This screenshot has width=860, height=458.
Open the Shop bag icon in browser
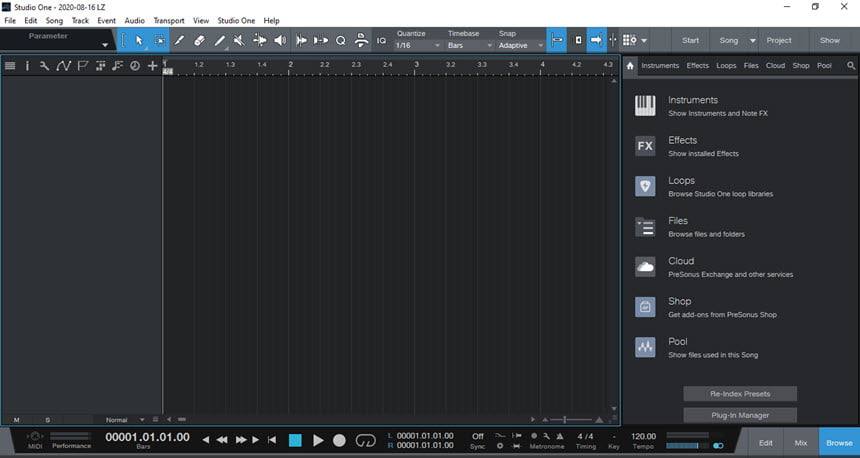[645, 307]
